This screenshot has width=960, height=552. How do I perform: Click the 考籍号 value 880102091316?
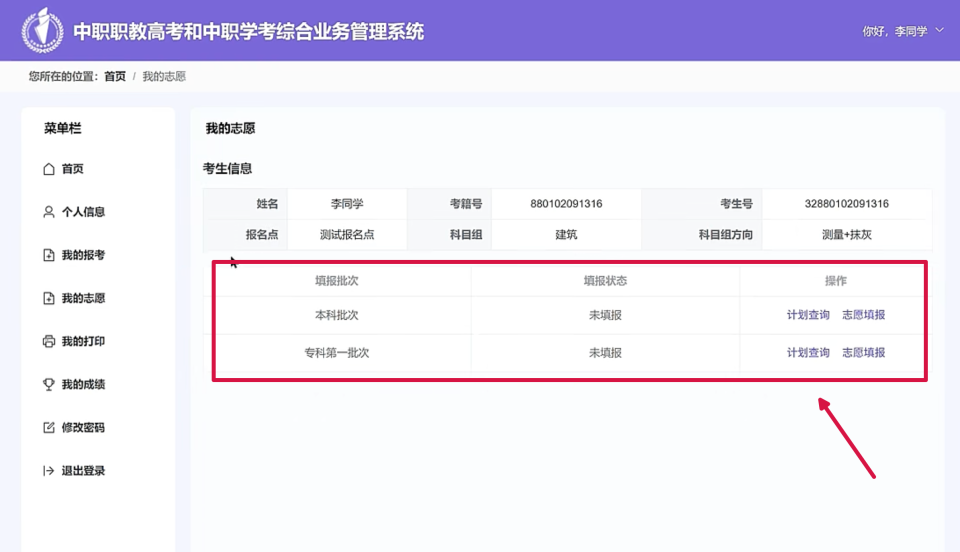pos(566,204)
